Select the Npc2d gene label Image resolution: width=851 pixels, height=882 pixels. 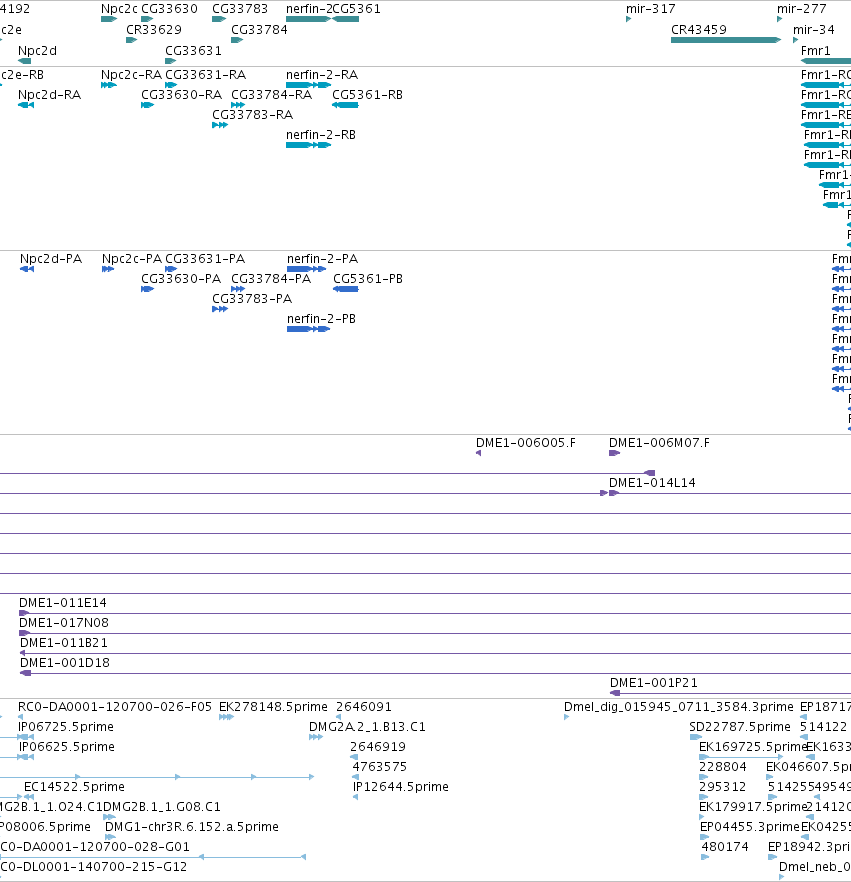point(37,51)
